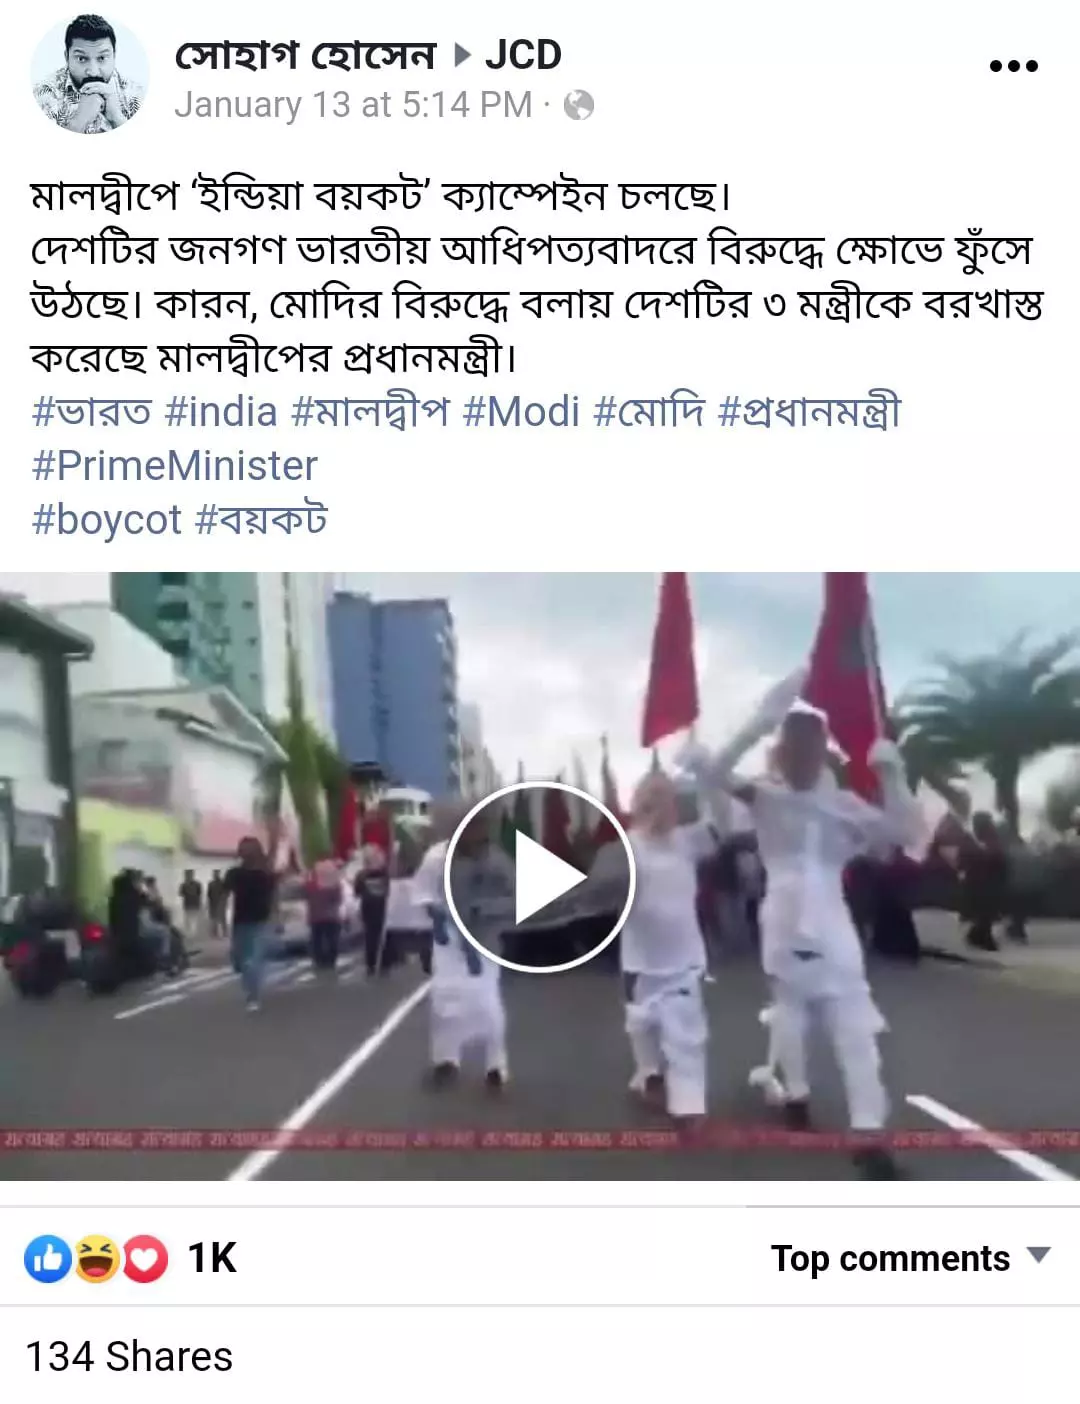
Task: Click the arrow between poster name and JCD
Action: click(x=461, y=55)
